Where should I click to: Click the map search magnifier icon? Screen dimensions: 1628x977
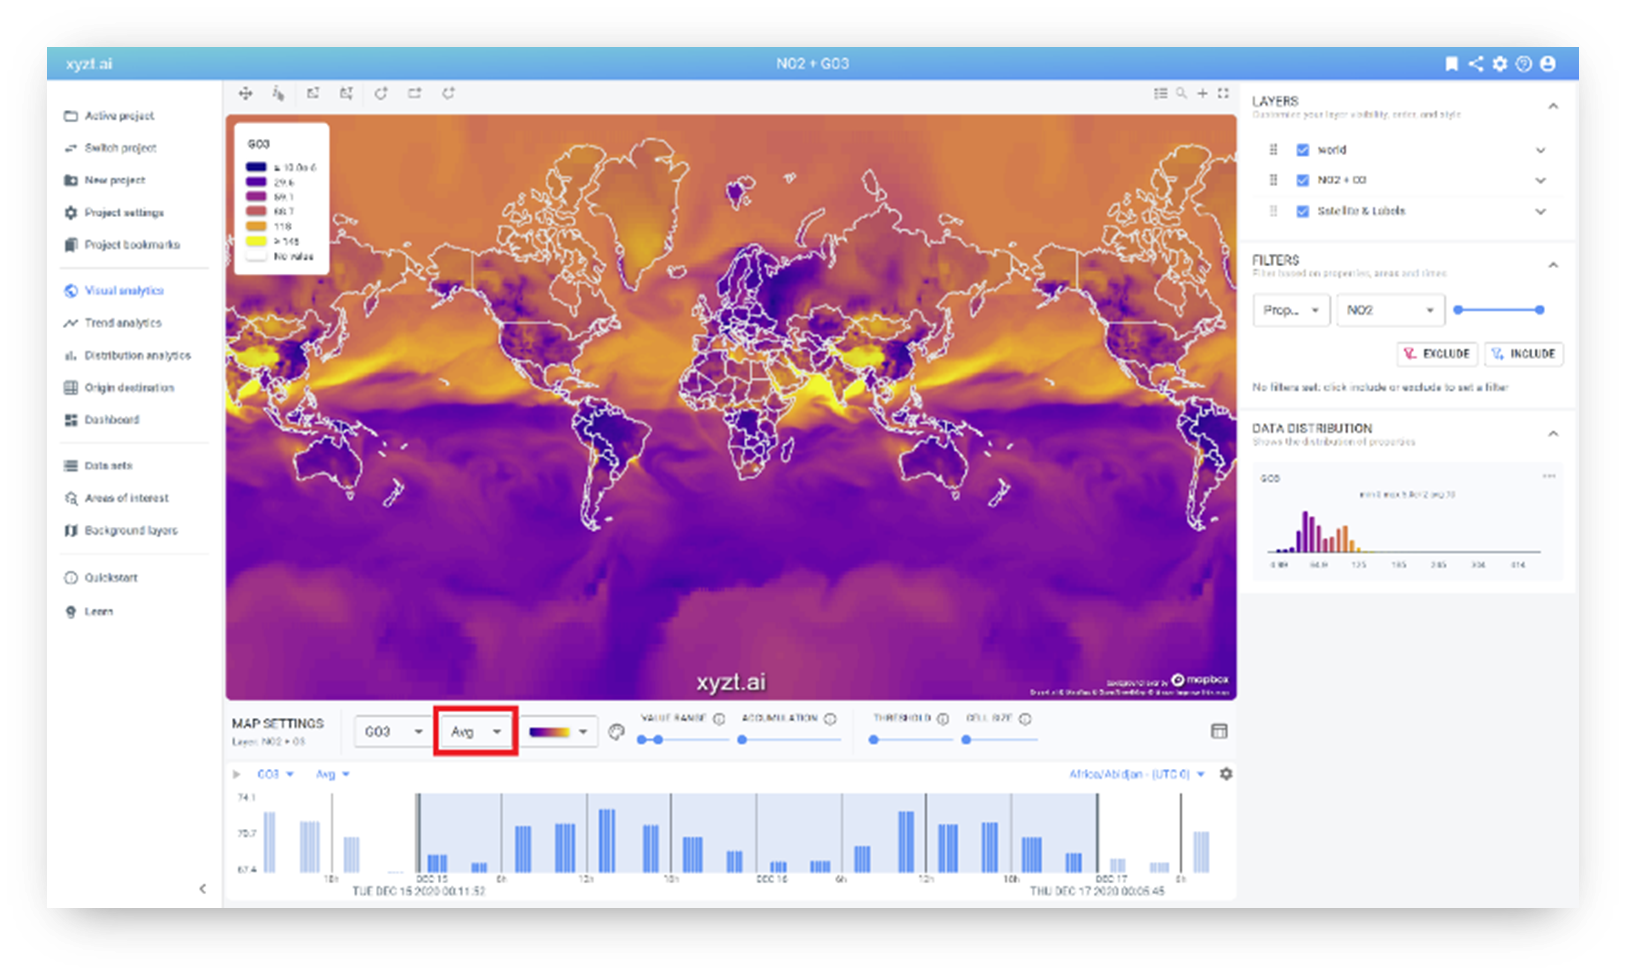pyautogui.click(x=1181, y=93)
